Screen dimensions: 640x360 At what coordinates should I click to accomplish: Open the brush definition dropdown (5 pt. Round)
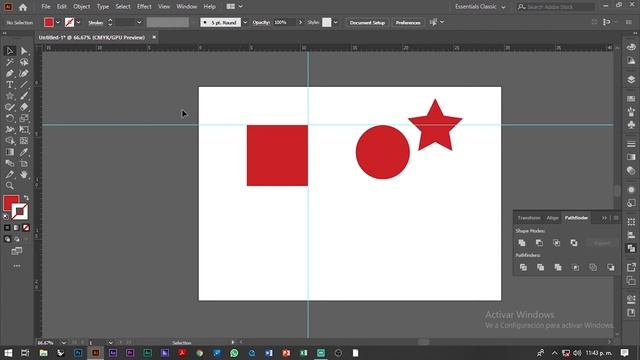(x=245, y=22)
